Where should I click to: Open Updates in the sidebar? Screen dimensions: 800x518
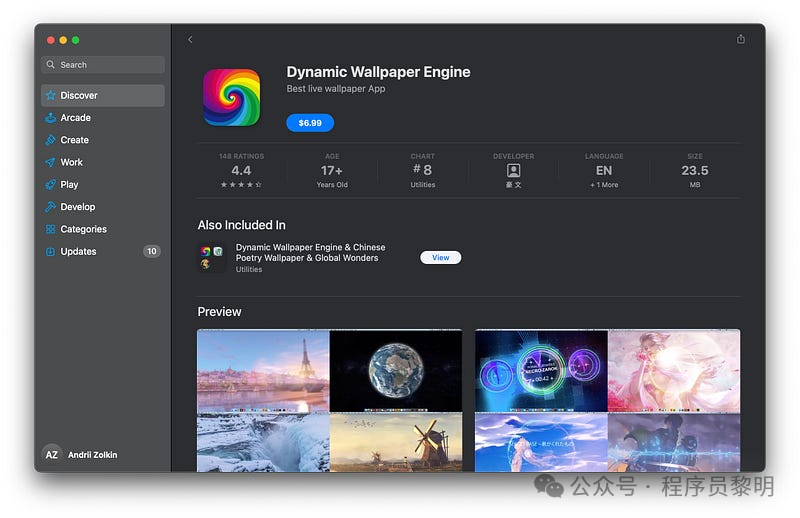tap(103, 252)
